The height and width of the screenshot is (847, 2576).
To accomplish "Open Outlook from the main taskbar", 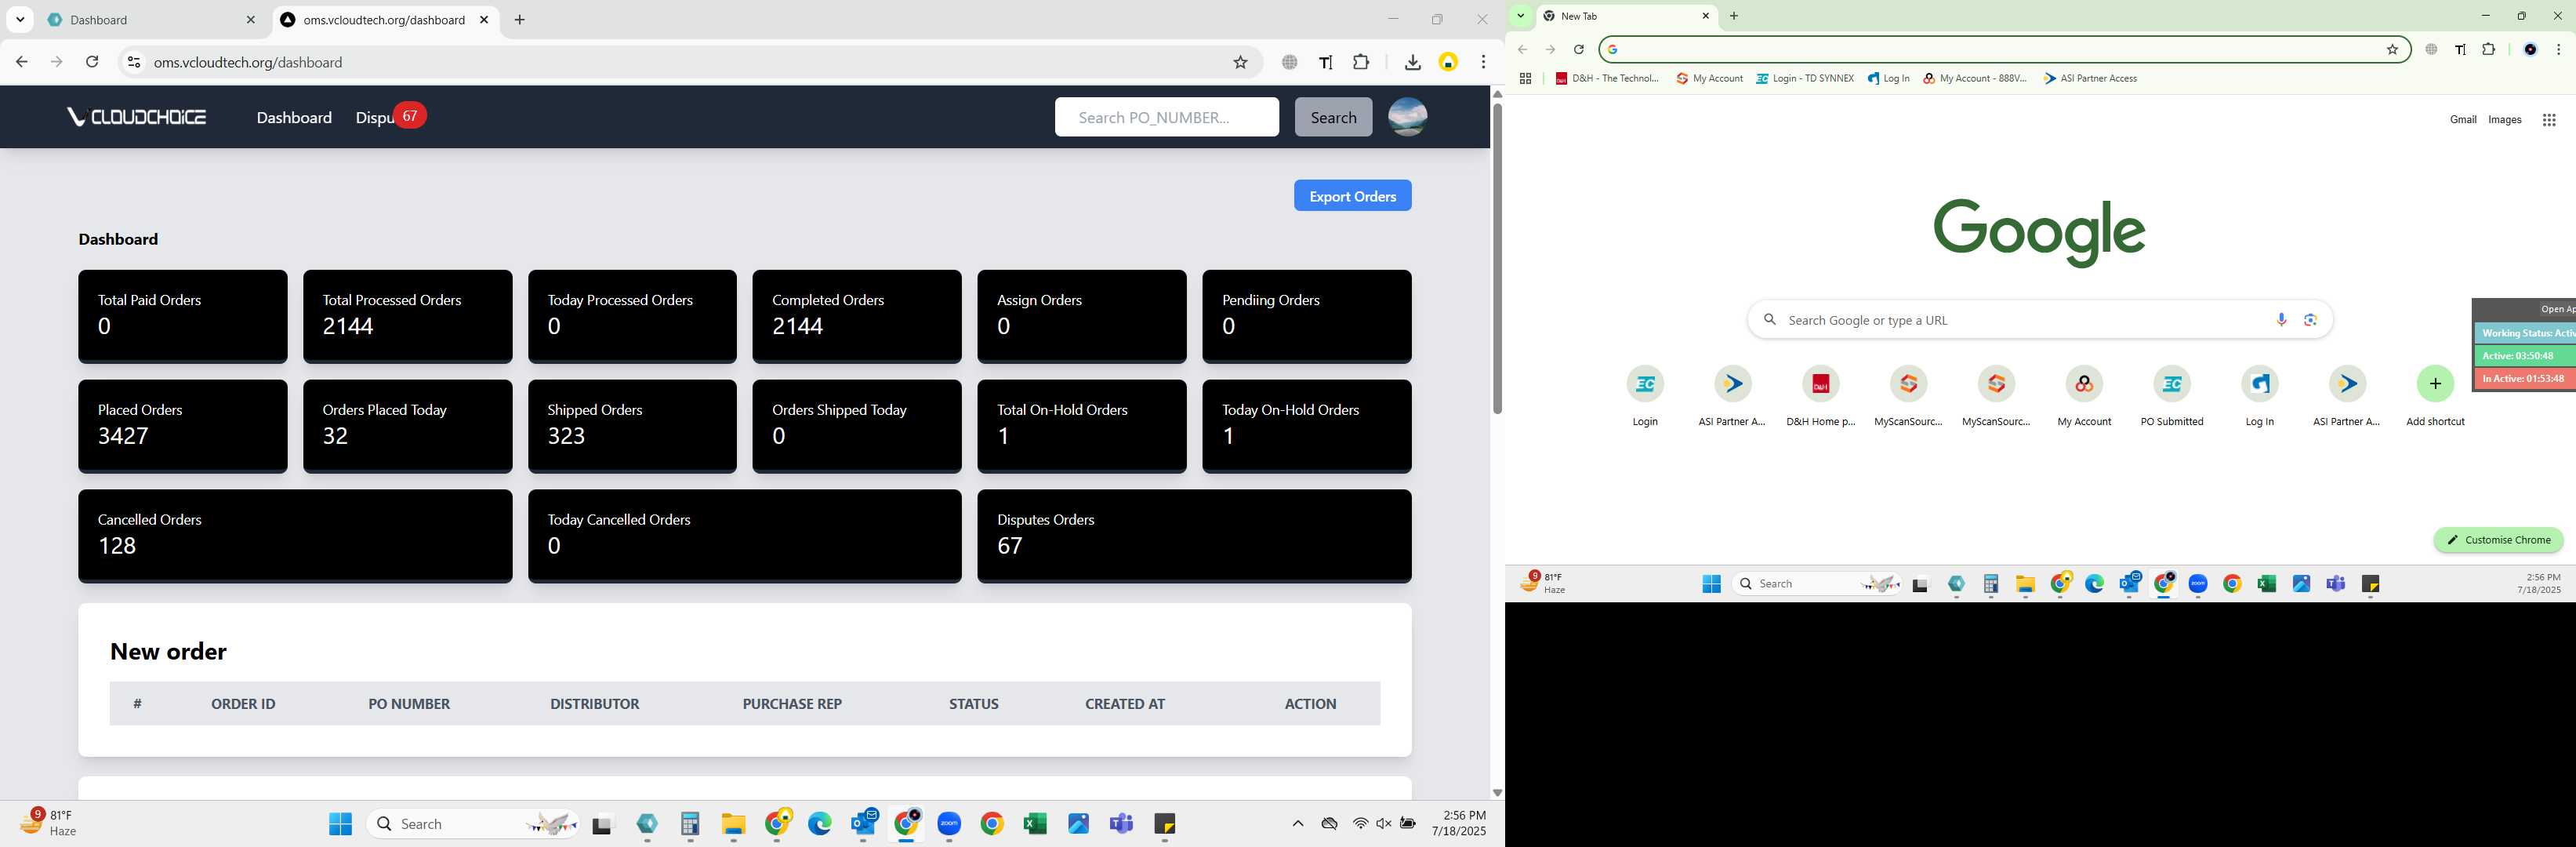I will click(x=864, y=824).
